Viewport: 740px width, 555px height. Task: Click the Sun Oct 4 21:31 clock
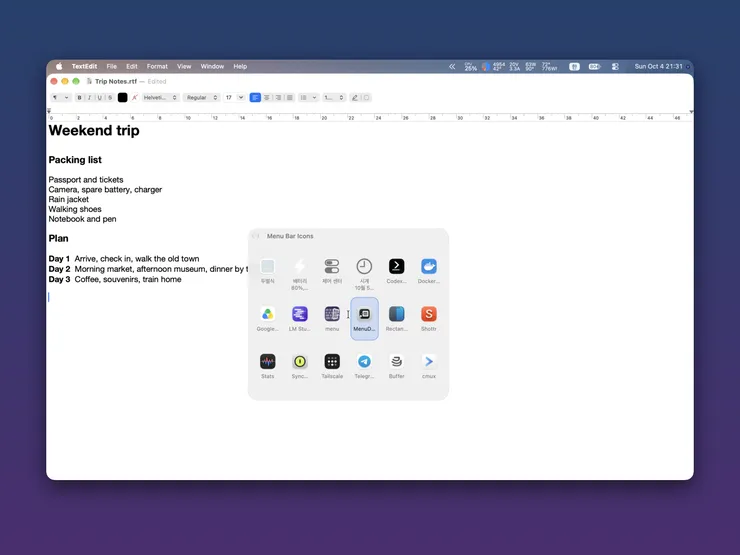(x=658, y=67)
